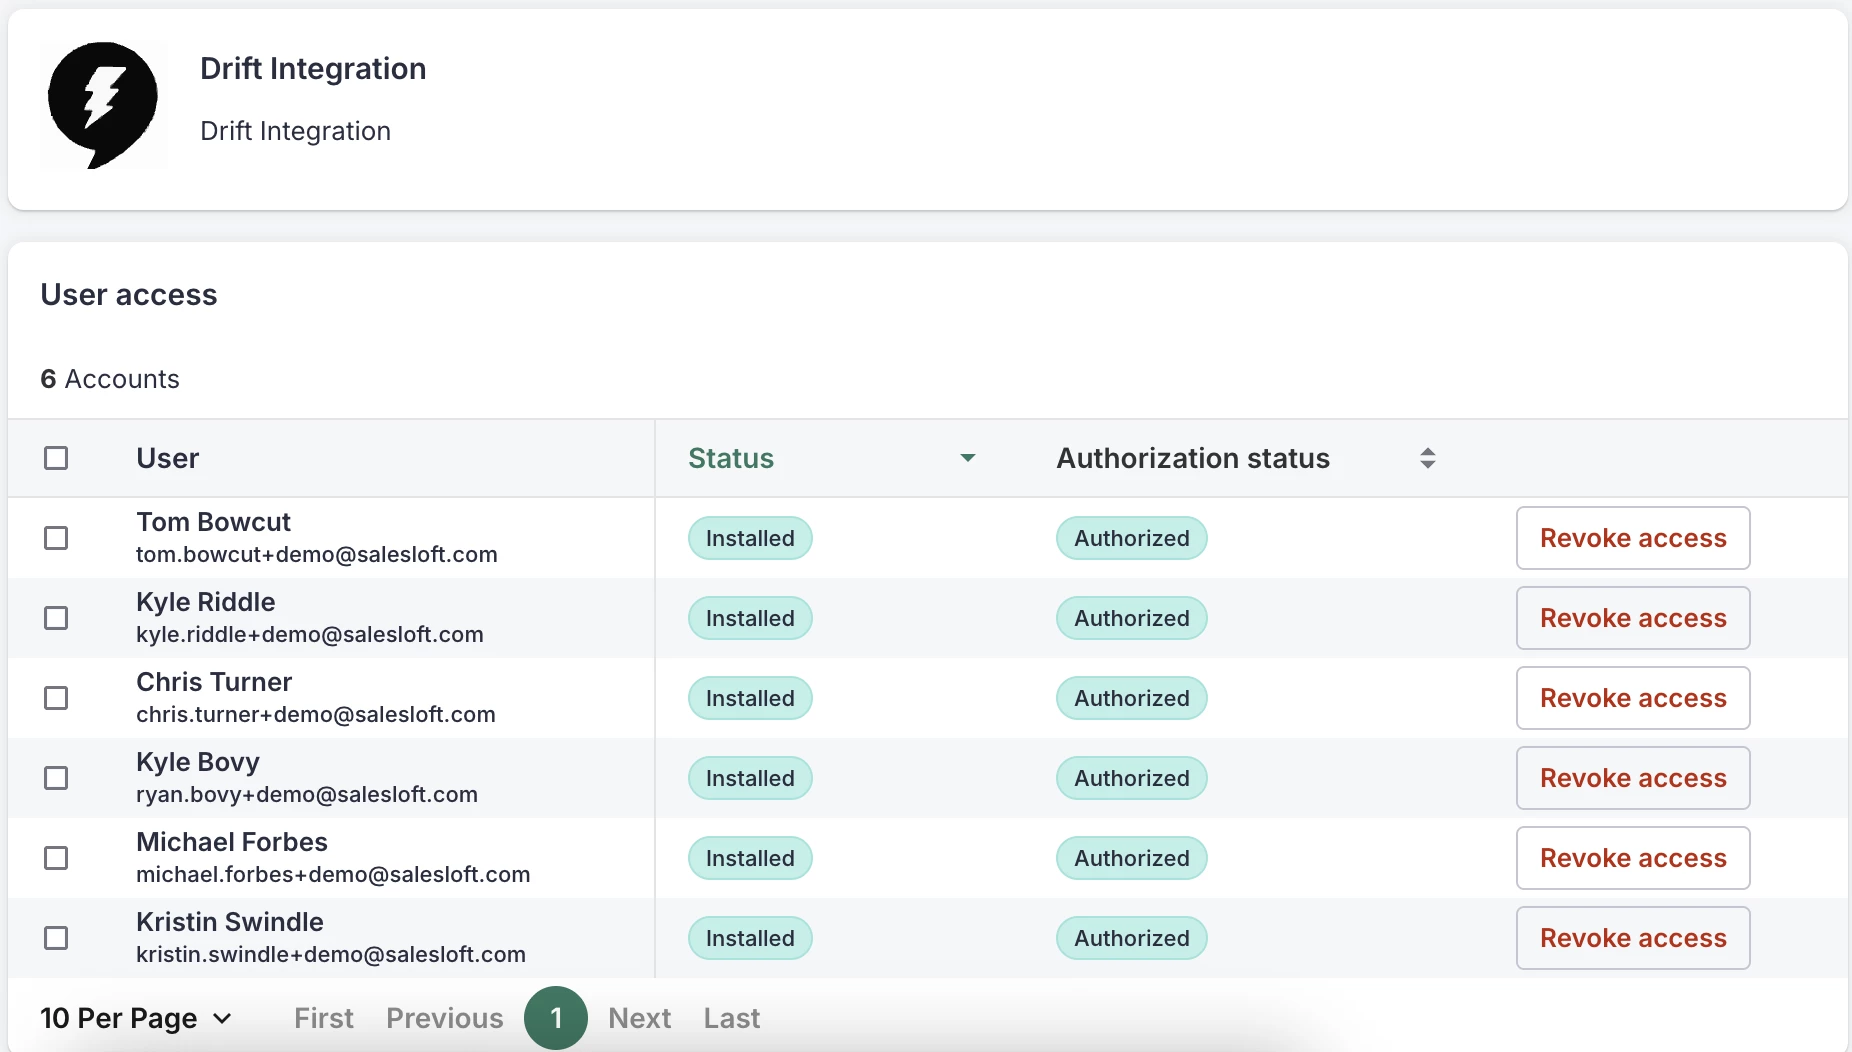
Task: Click the tom.bowcut+demo@salesloft.com email
Action: tap(317, 555)
